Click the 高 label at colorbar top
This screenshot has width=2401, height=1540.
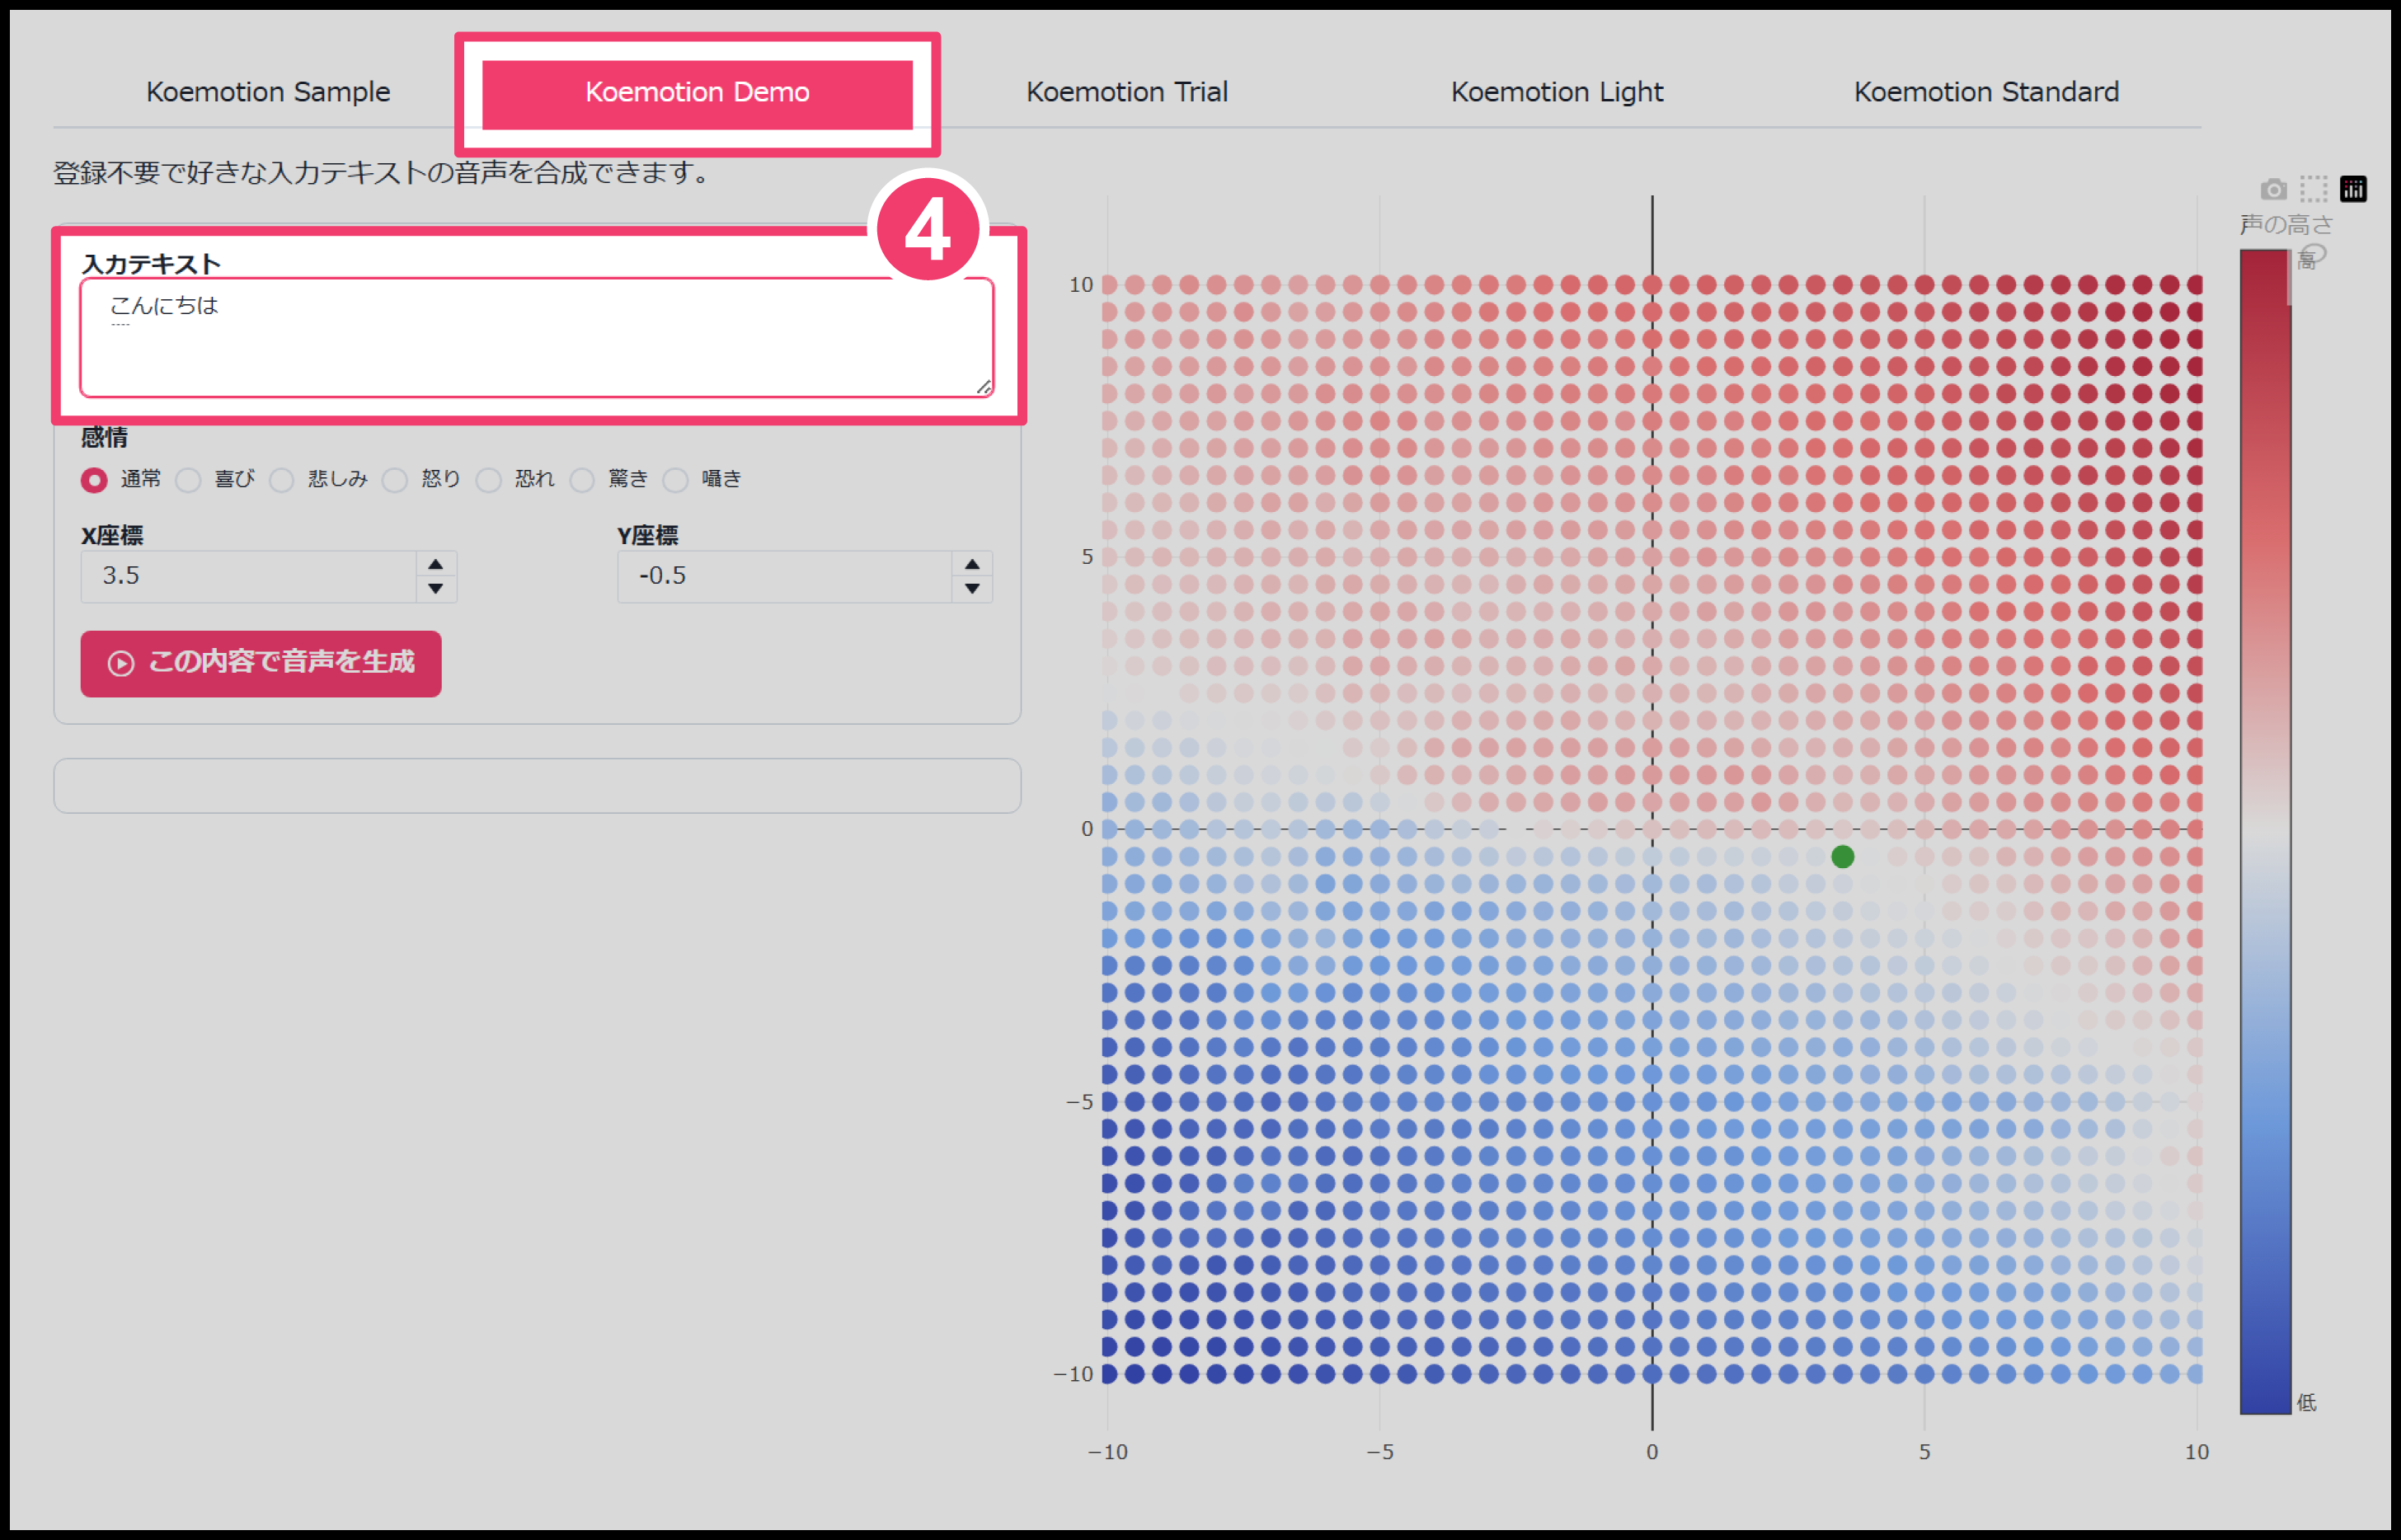(2307, 261)
